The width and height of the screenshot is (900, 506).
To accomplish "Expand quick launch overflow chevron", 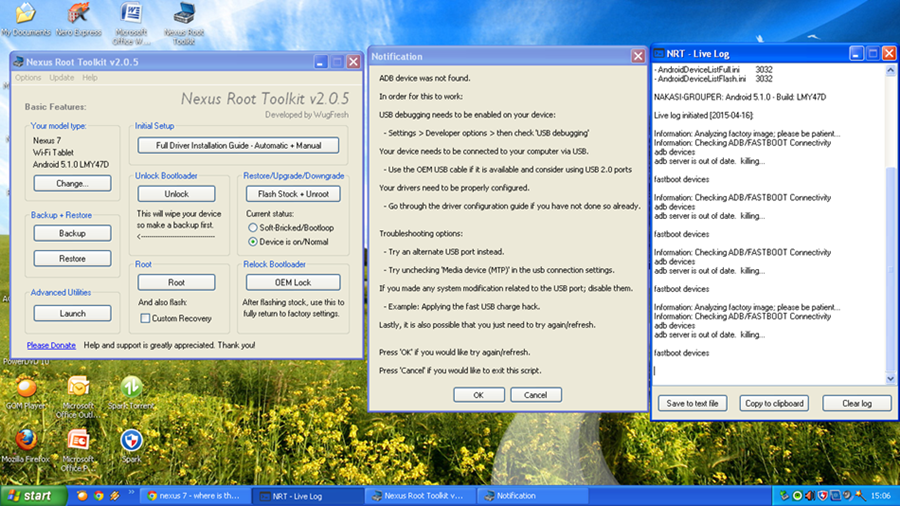I will pyautogui.click(x=131, y=493).
